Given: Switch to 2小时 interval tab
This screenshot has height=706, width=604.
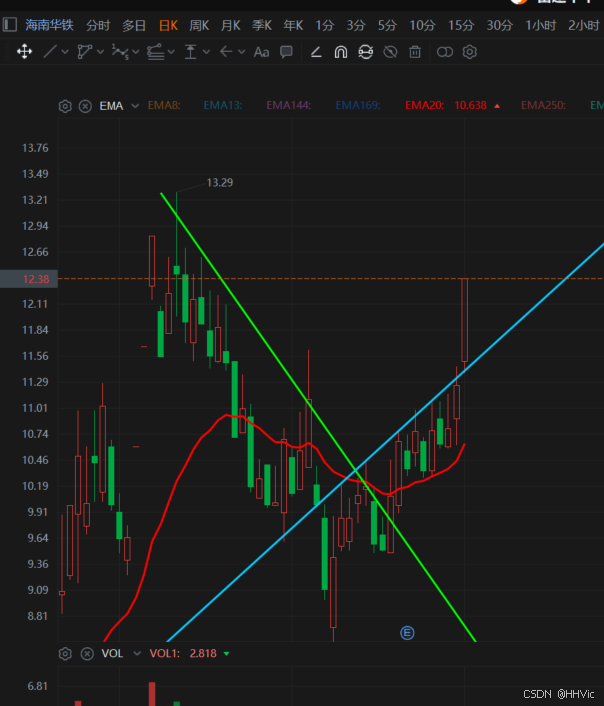Looking at the screenshot, I should [x=584, y=25].
